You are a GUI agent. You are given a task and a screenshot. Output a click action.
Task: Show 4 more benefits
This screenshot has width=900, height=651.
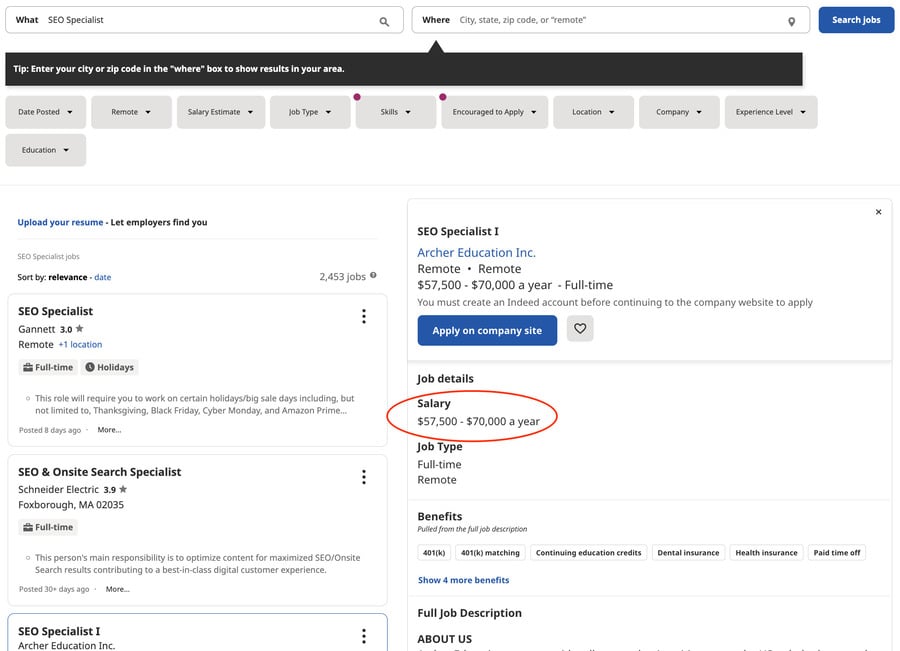[463, 580]
